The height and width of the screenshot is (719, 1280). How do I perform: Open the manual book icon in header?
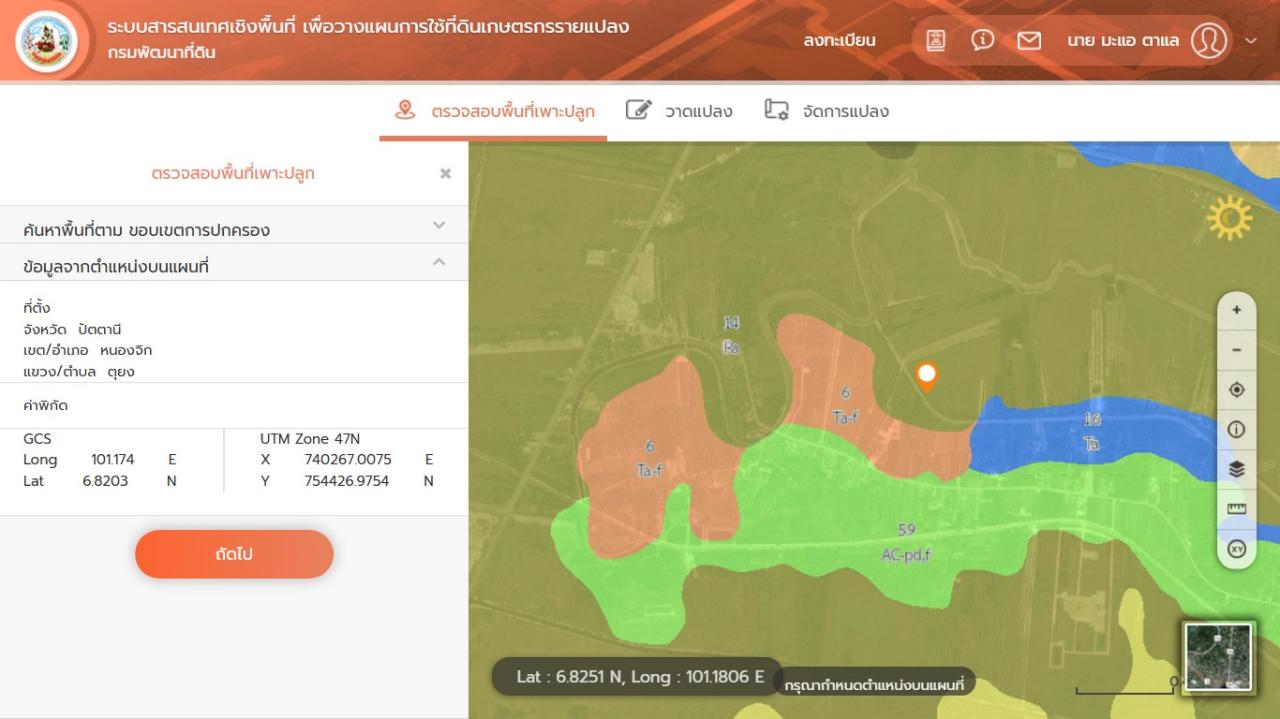pos(936,40)
